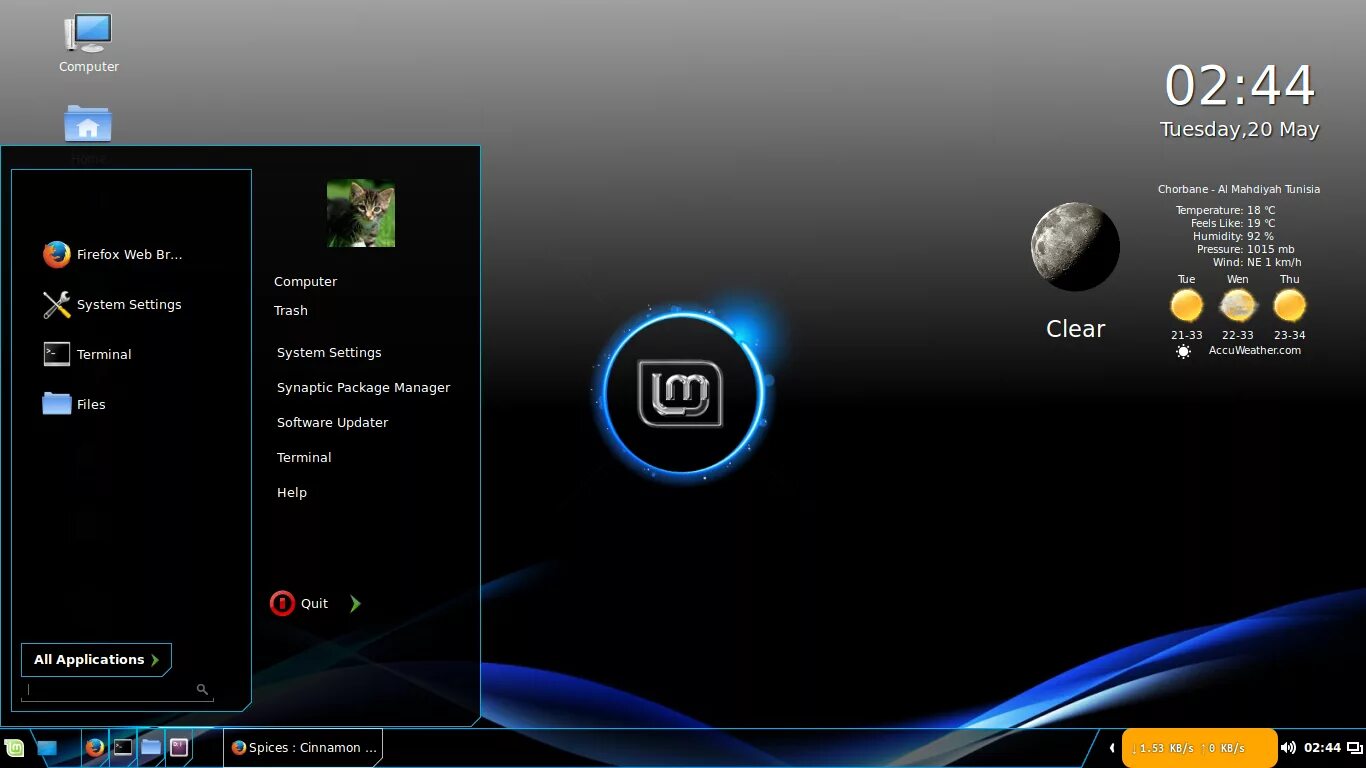This screenshot has height=768, width=1366.
Task: Launch Terminal from the panel launcher
Action: [123, 747]
